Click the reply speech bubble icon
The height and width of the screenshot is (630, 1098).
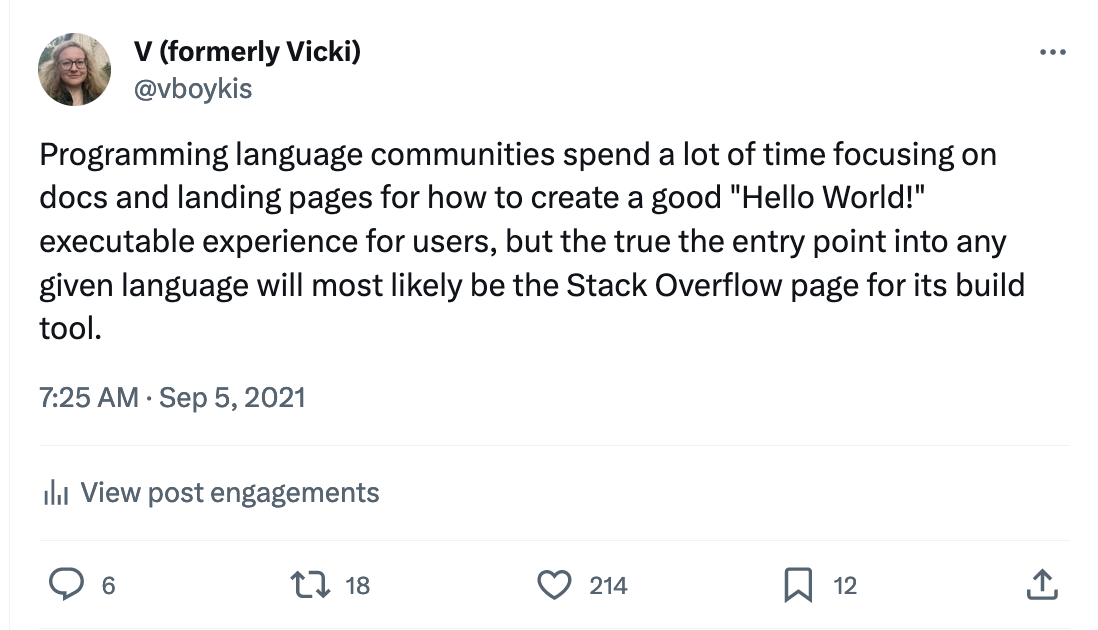(x=67, y=584)
